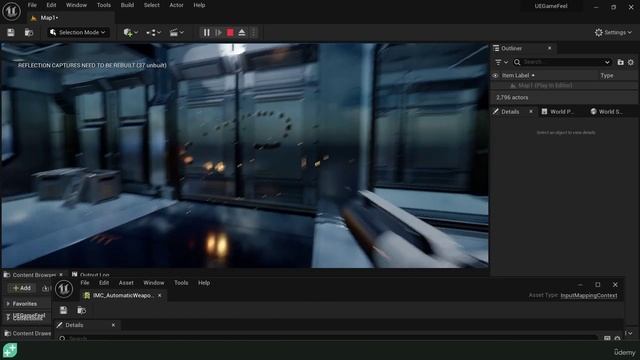Click the InputMappingContext asset type link

(x=589, y=296)
